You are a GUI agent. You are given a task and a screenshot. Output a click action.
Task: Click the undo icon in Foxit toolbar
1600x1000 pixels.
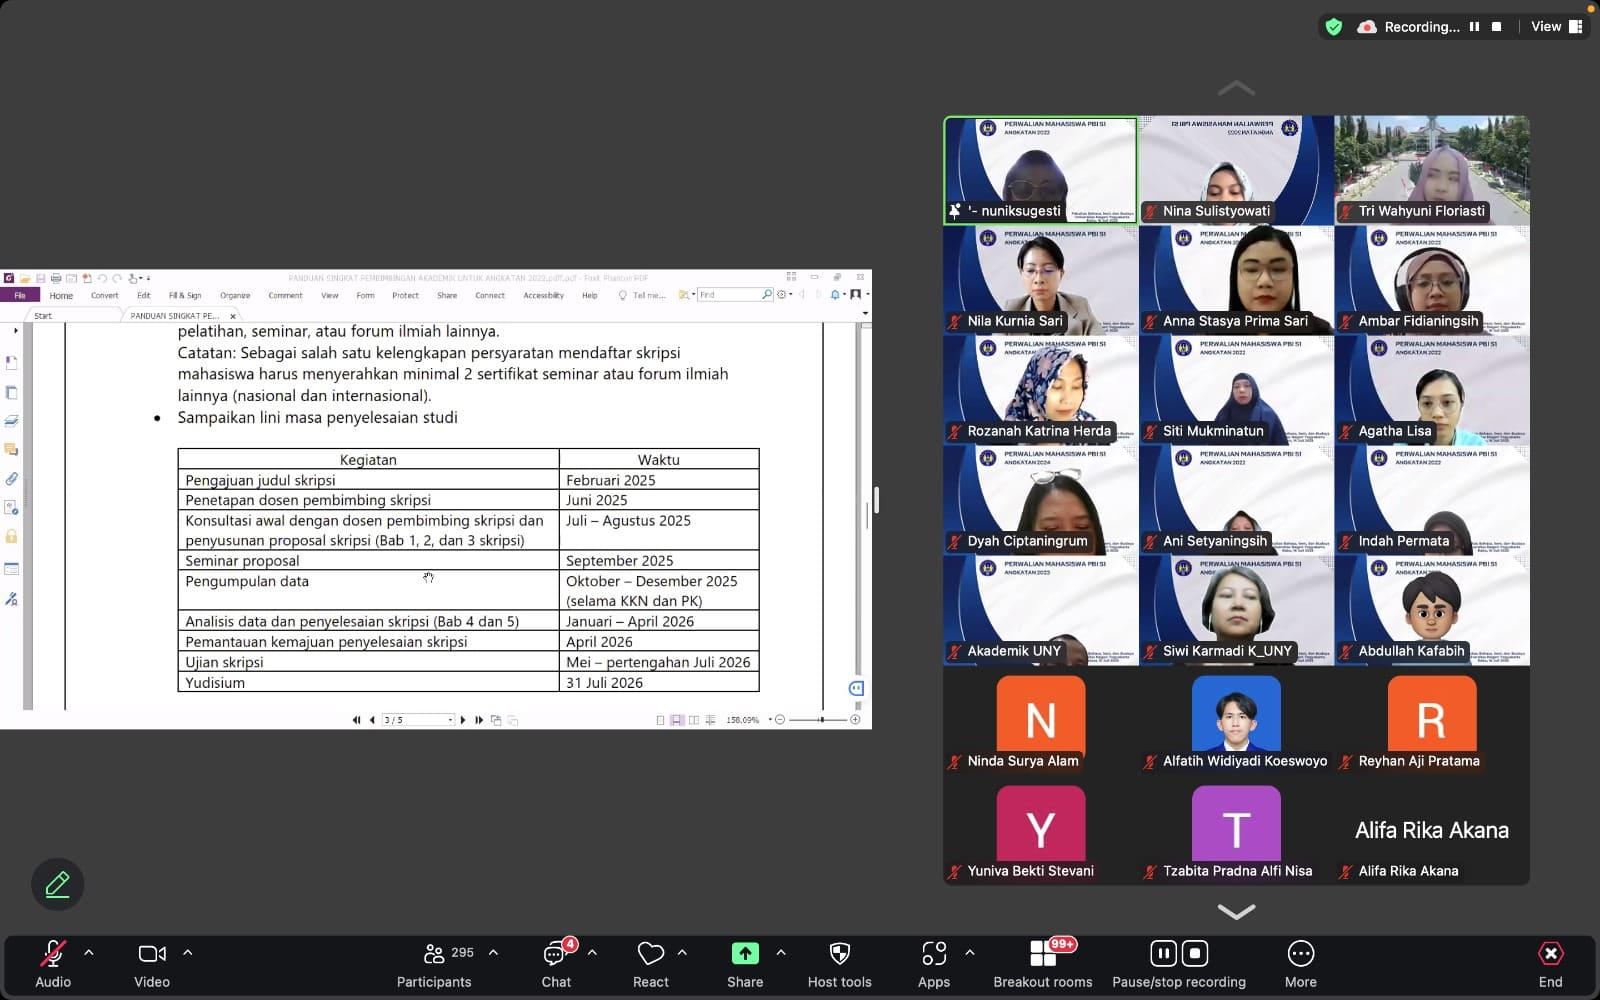102,278
